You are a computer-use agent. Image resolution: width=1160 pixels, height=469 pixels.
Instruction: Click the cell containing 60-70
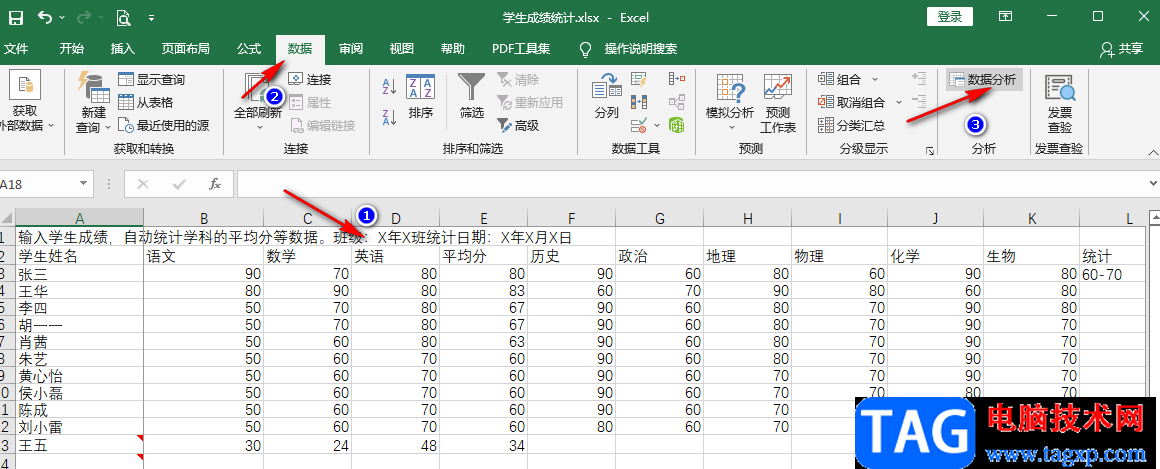point(1113,274)
